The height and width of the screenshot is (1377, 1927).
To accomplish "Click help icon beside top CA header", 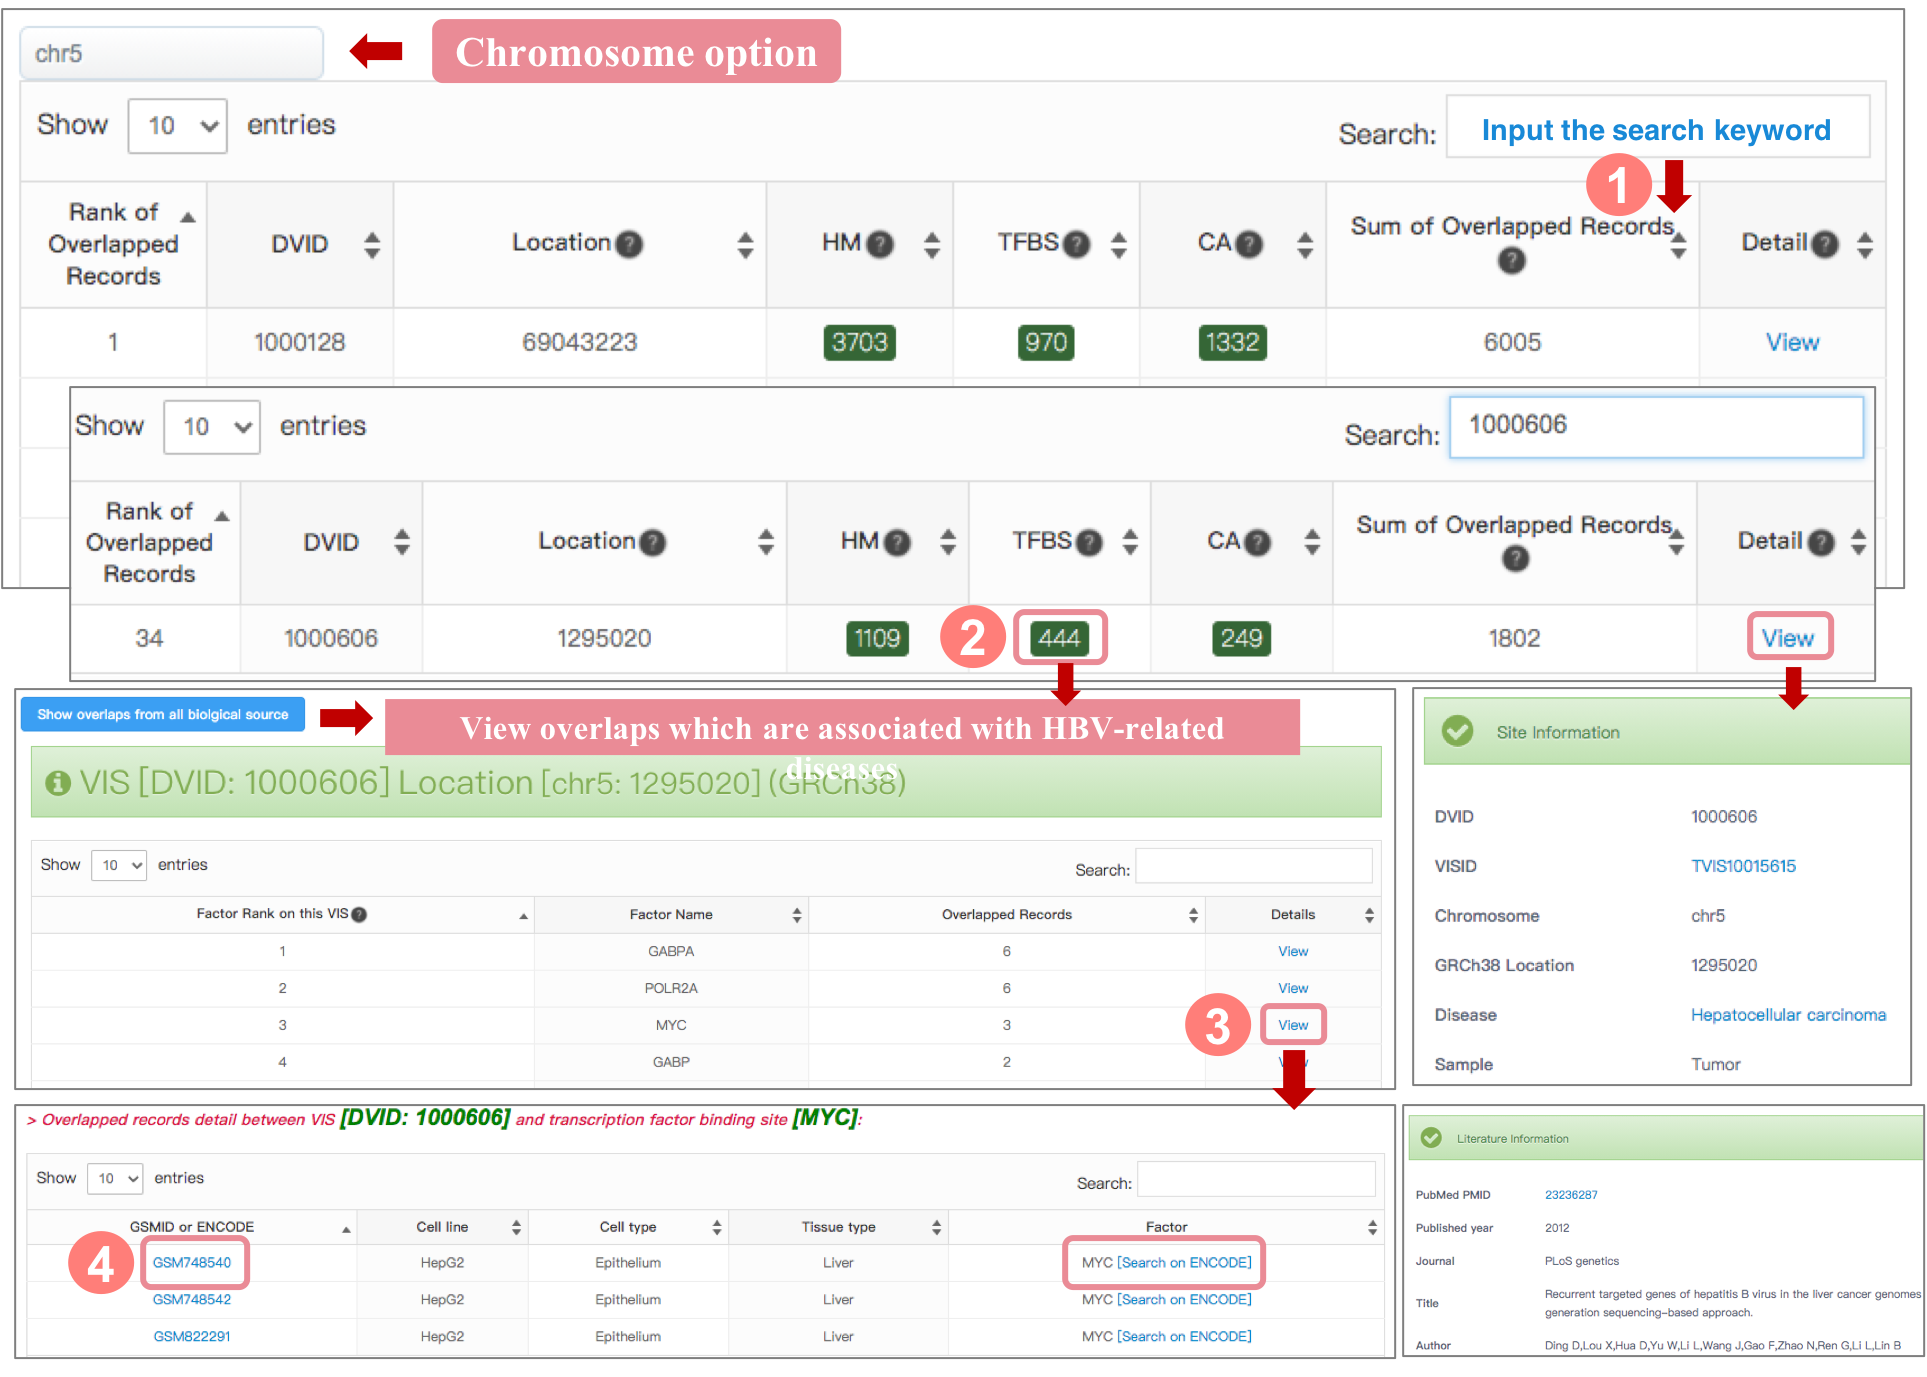I will [x=1249, y=244].
